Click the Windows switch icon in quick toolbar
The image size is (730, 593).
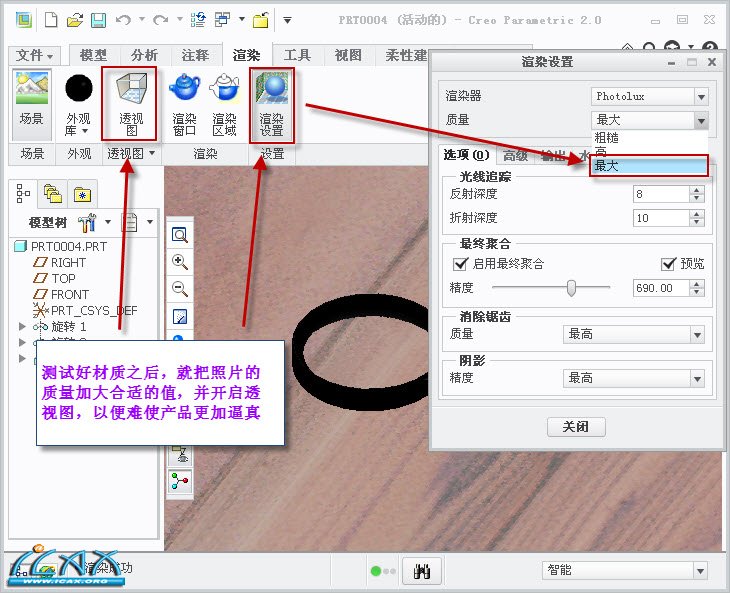(222, 20)
